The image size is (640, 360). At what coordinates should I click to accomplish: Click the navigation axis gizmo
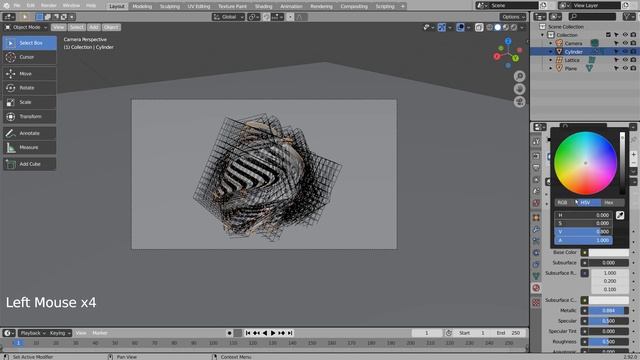coord(508,53)
